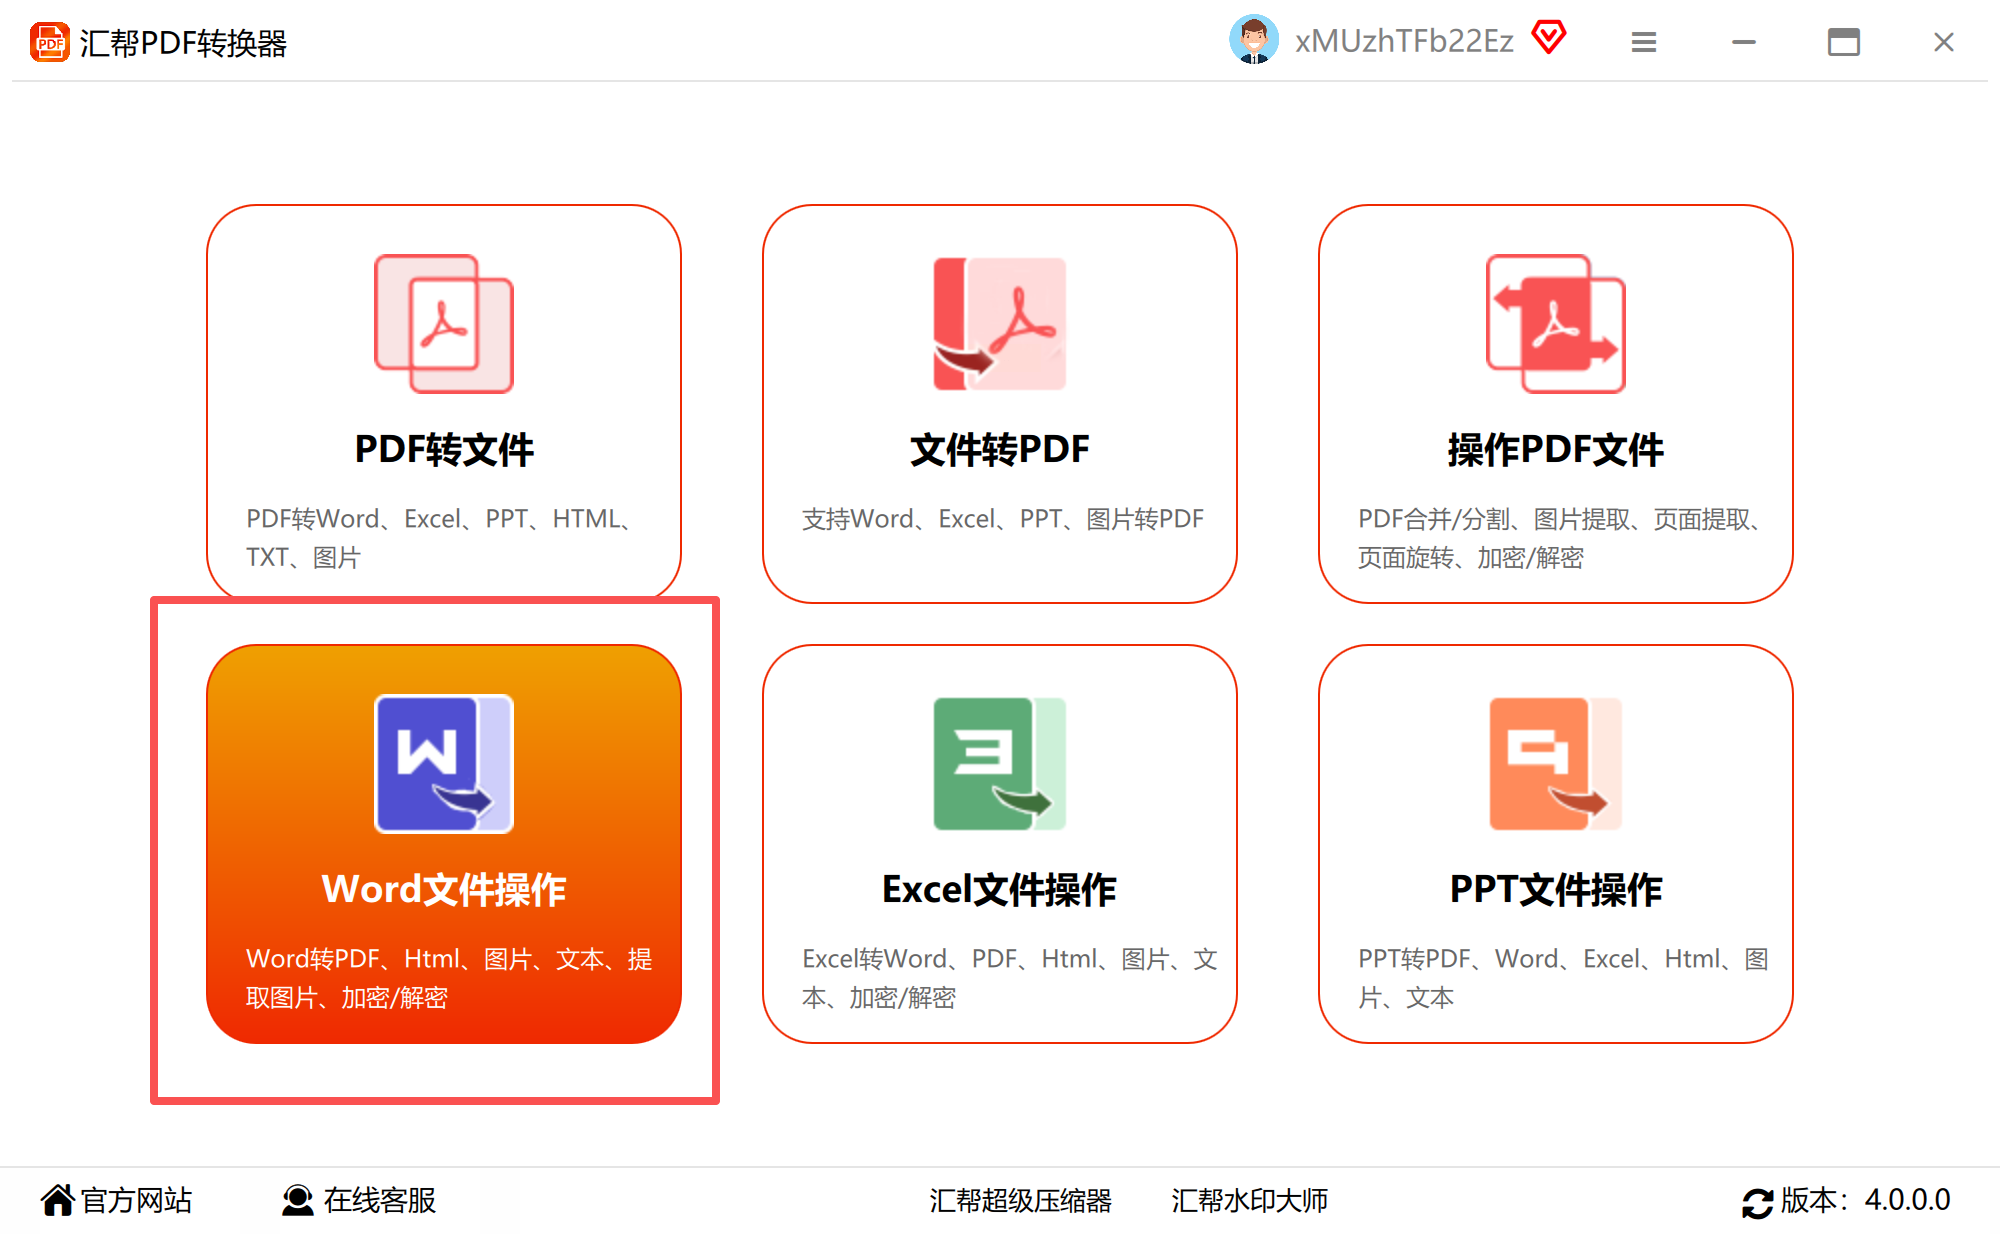This screenshot has width=2000, height=1234.
Task: Click the red VIP diamond badge
Action: tap(1548, 38)
